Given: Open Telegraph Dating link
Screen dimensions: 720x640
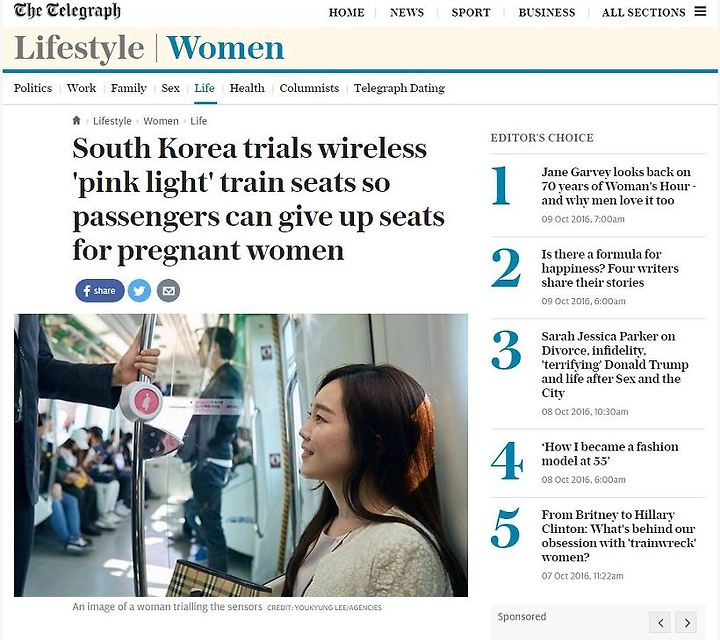Looking at the screenshot, I should click(x=399, y=88).
